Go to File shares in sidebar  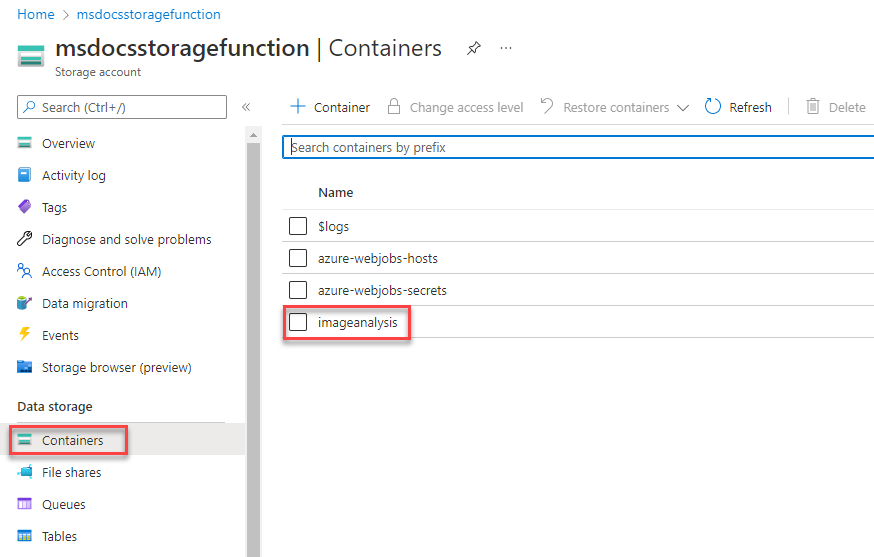click(71, 472)
